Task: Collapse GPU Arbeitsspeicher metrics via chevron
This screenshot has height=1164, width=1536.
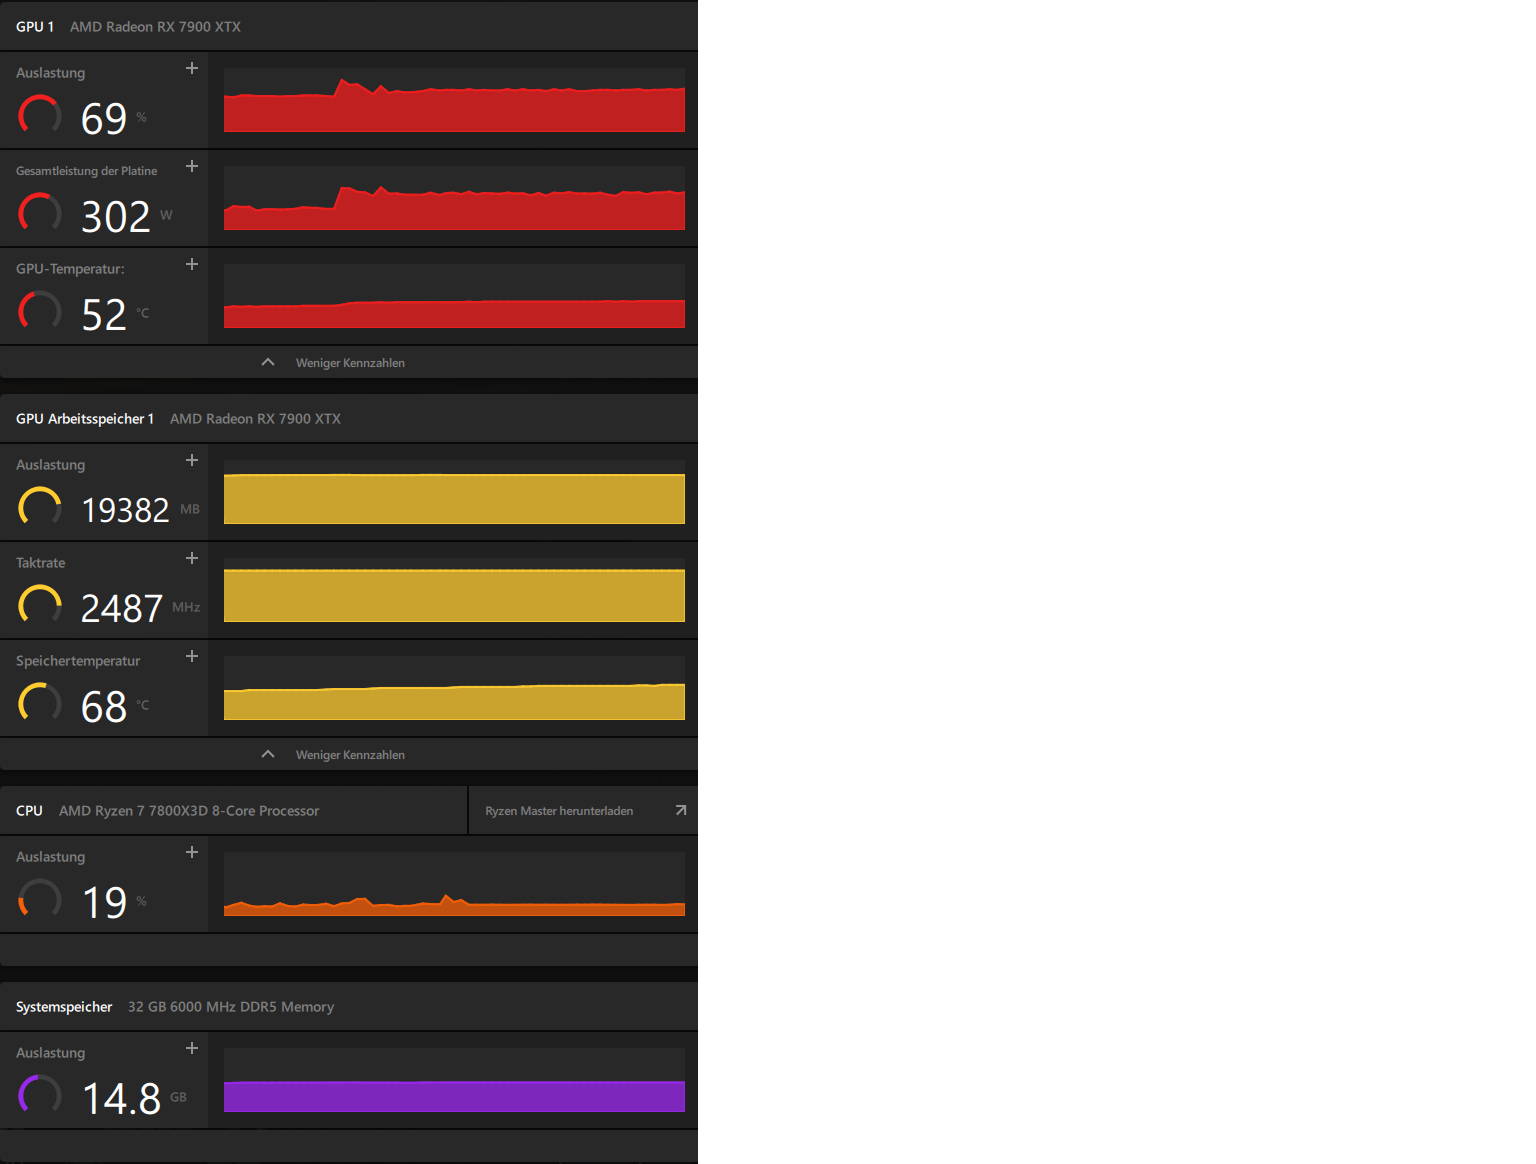Action: pyautogui.click(x=268, y=754)
